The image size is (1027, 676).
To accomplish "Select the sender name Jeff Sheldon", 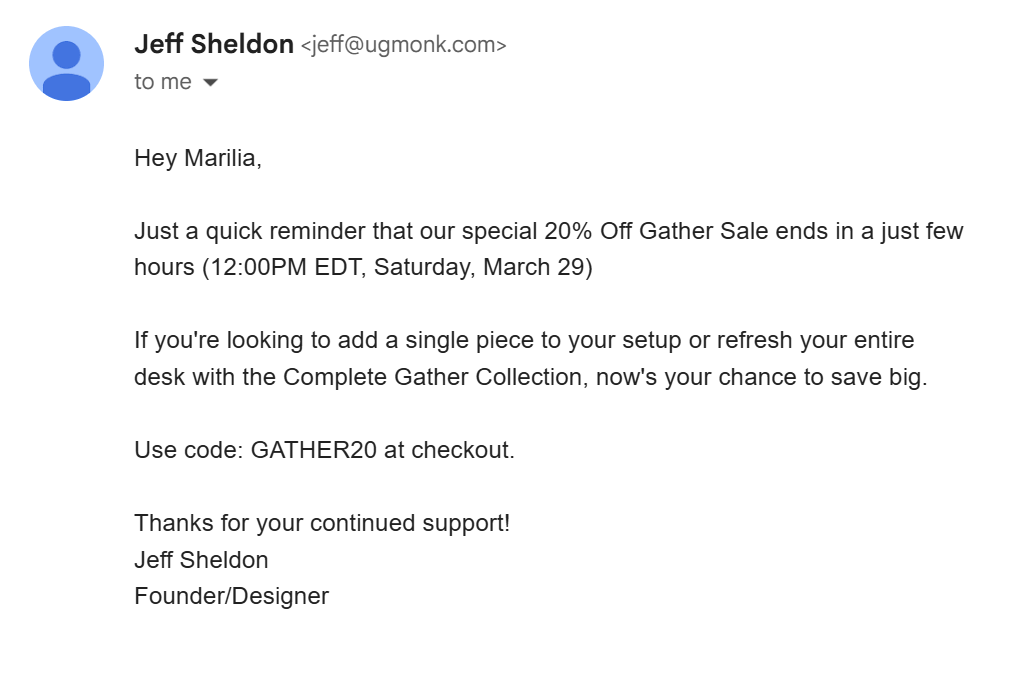I will pyautogui.click(x=214, y=44).
